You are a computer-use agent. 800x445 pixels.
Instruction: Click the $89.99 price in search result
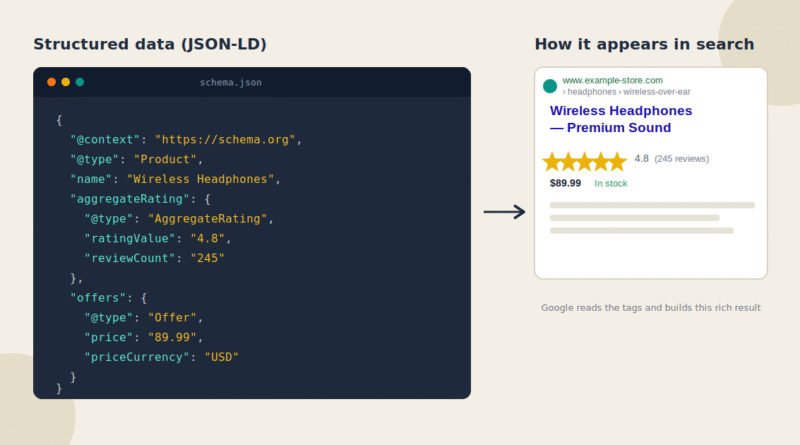tap(565, 183)
